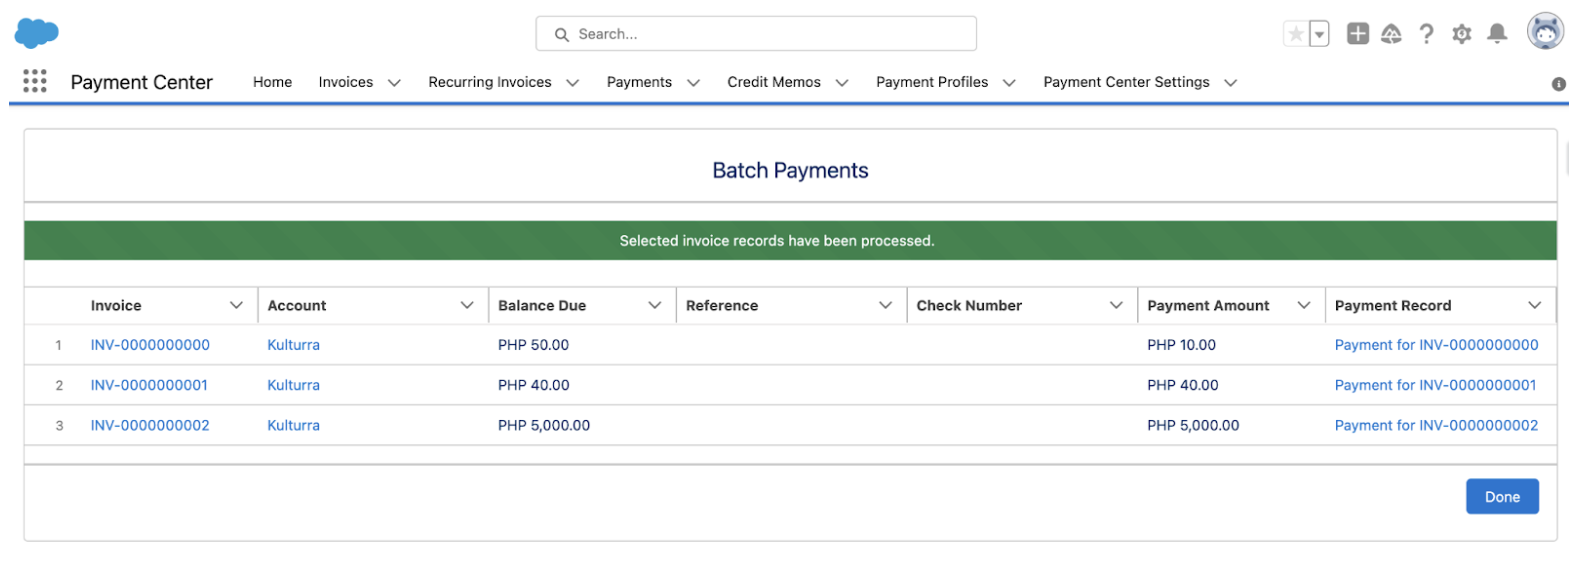
Task: Click the Salesforce cloud logo
Action: pyautogui.click(x=36, y=33)
